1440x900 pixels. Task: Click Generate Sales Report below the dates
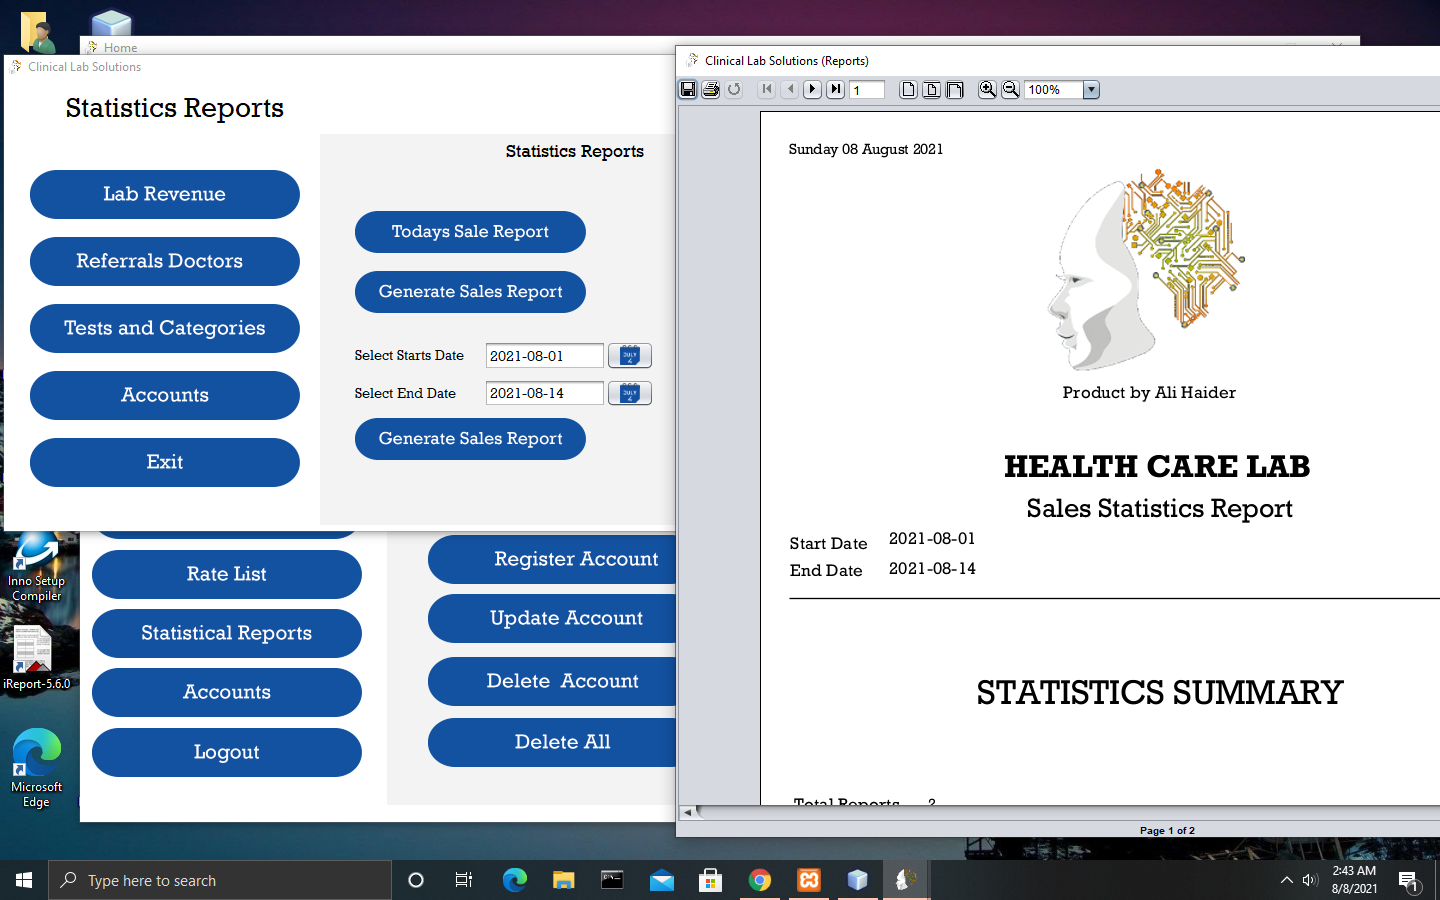coord(470,438)
